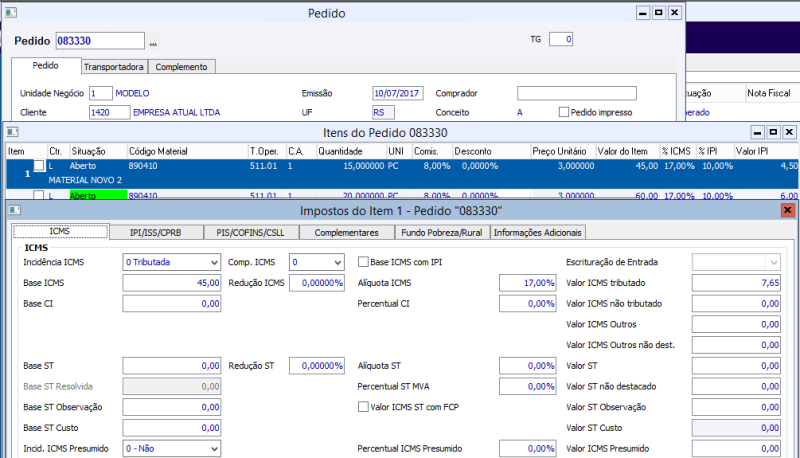
Task: Click the Situação column header
Action: pos(98,151)
